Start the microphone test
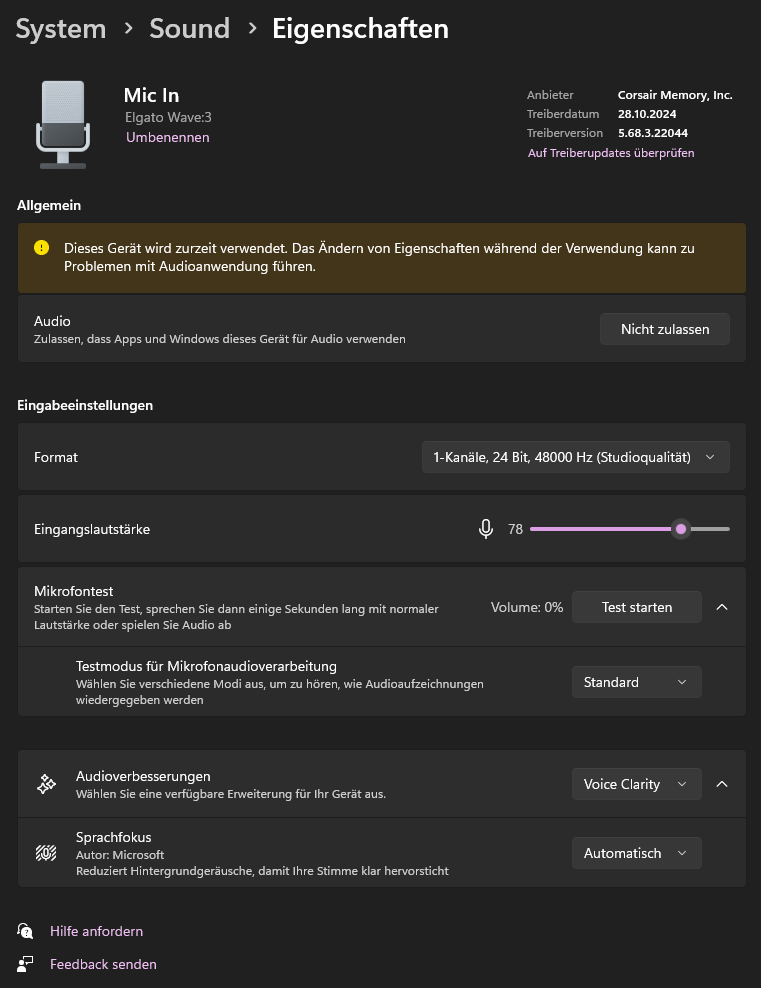Screen dimensions: 761x988 (x=637, y=607)
